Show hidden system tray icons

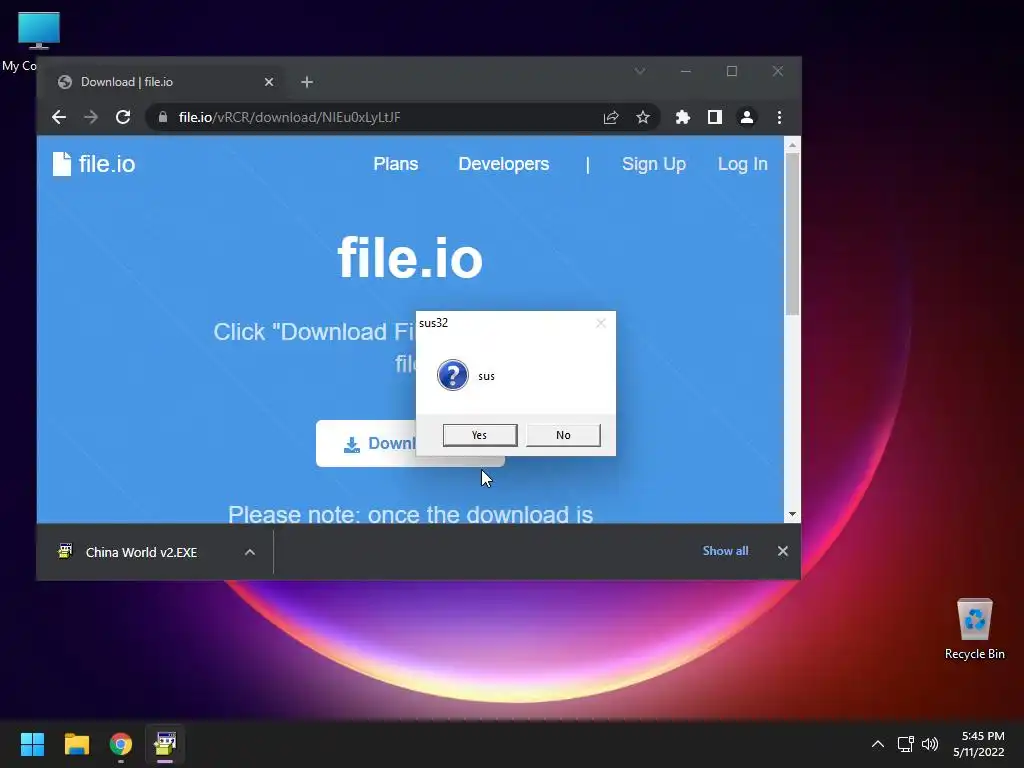click(878, 744)
